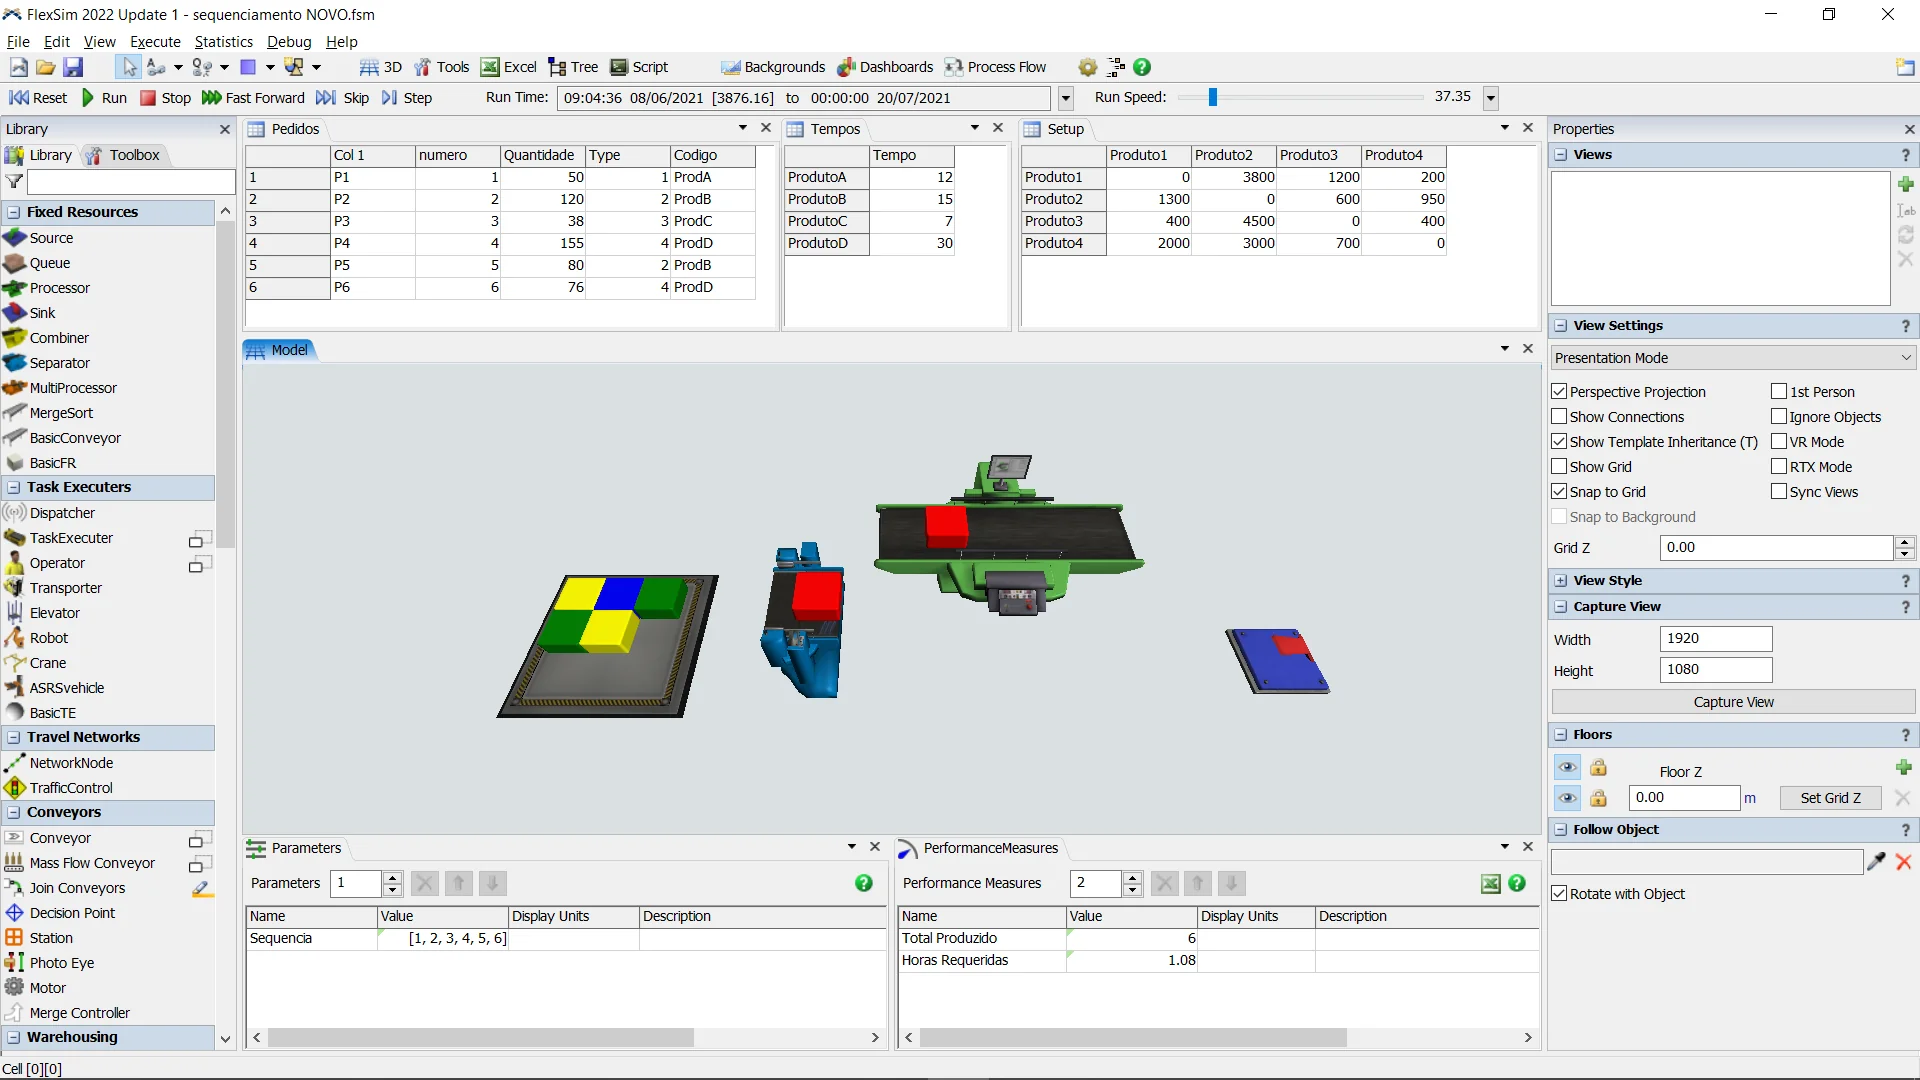The height and width of the screenshot is (1080, 1920).
Task: Click the eyedropper sampler for Follow Object
Action: click(x=1876, y=861)
